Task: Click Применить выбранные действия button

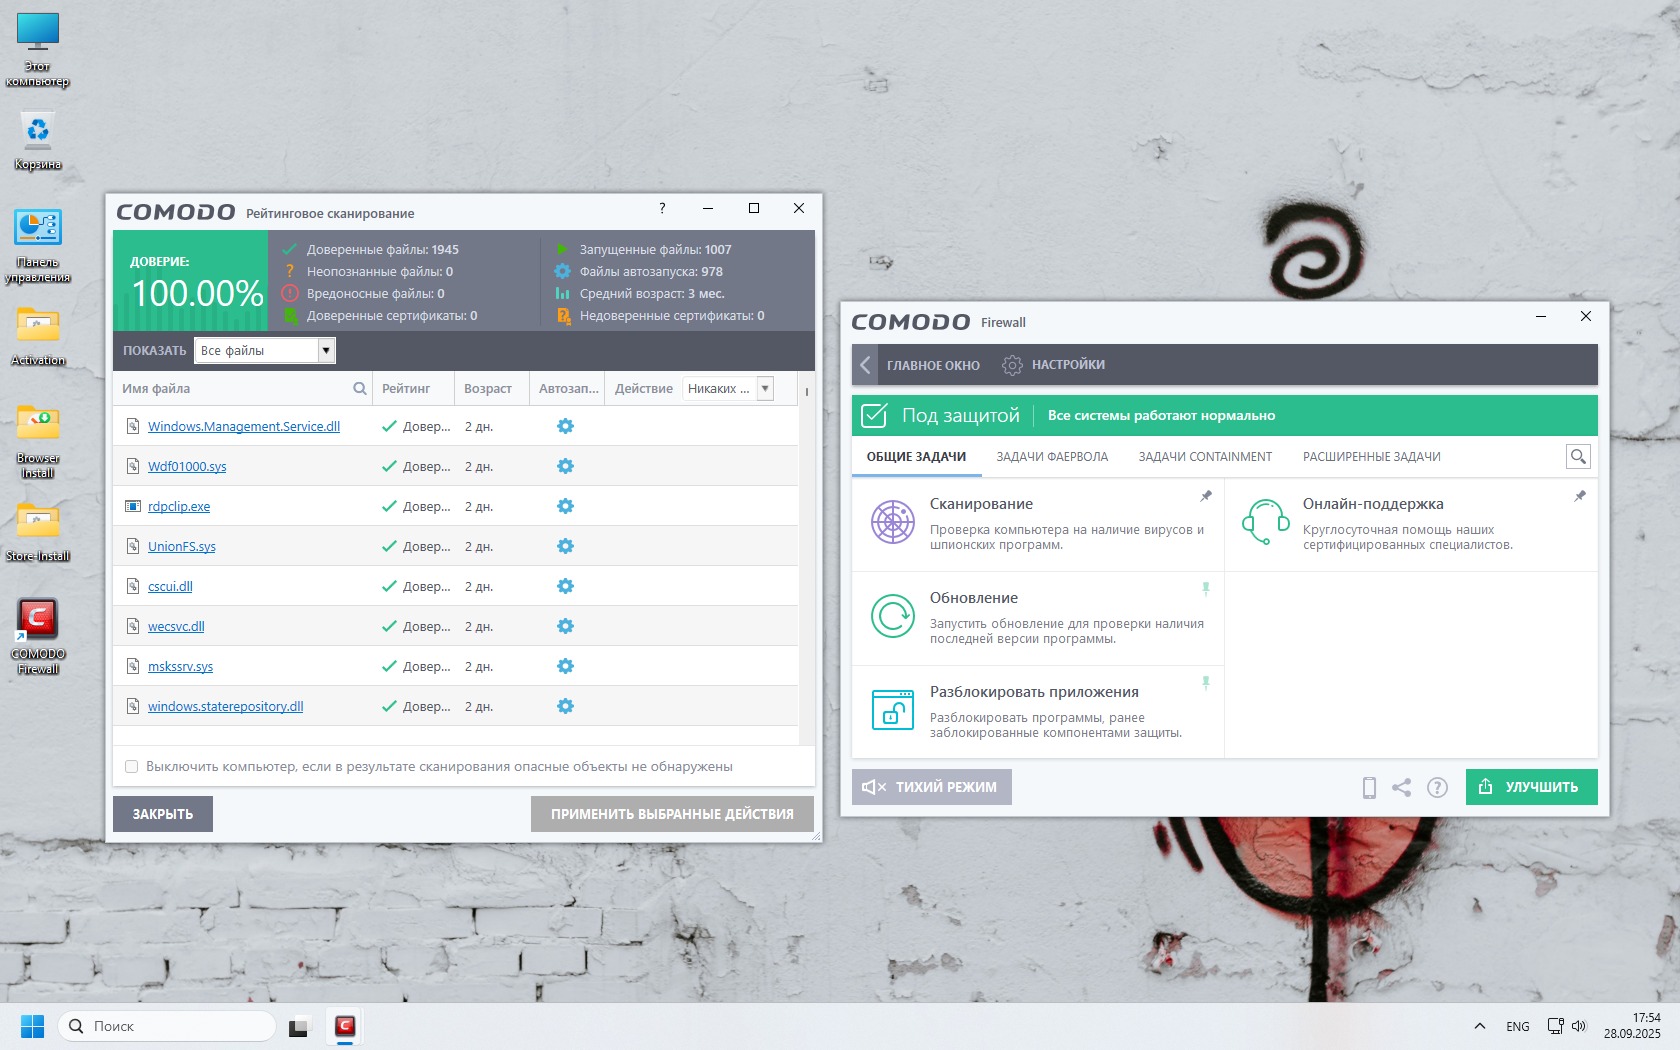Action: tap(672, 814)
